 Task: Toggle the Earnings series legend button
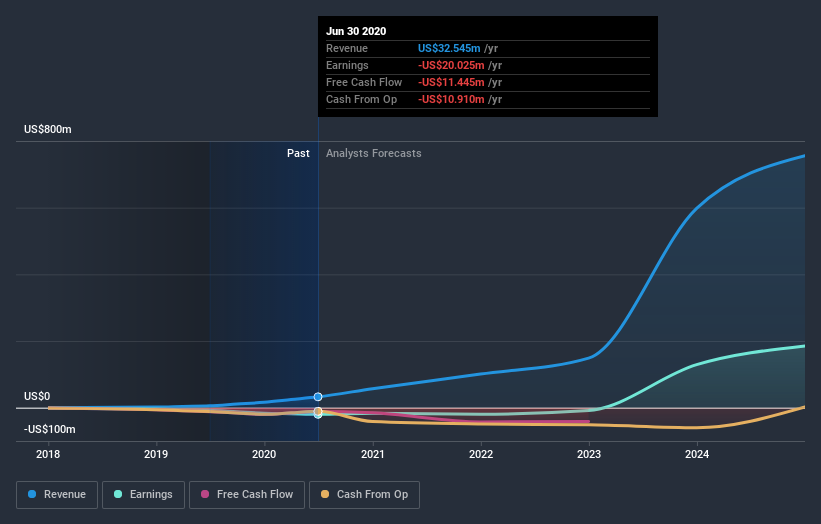pos(143,495)
